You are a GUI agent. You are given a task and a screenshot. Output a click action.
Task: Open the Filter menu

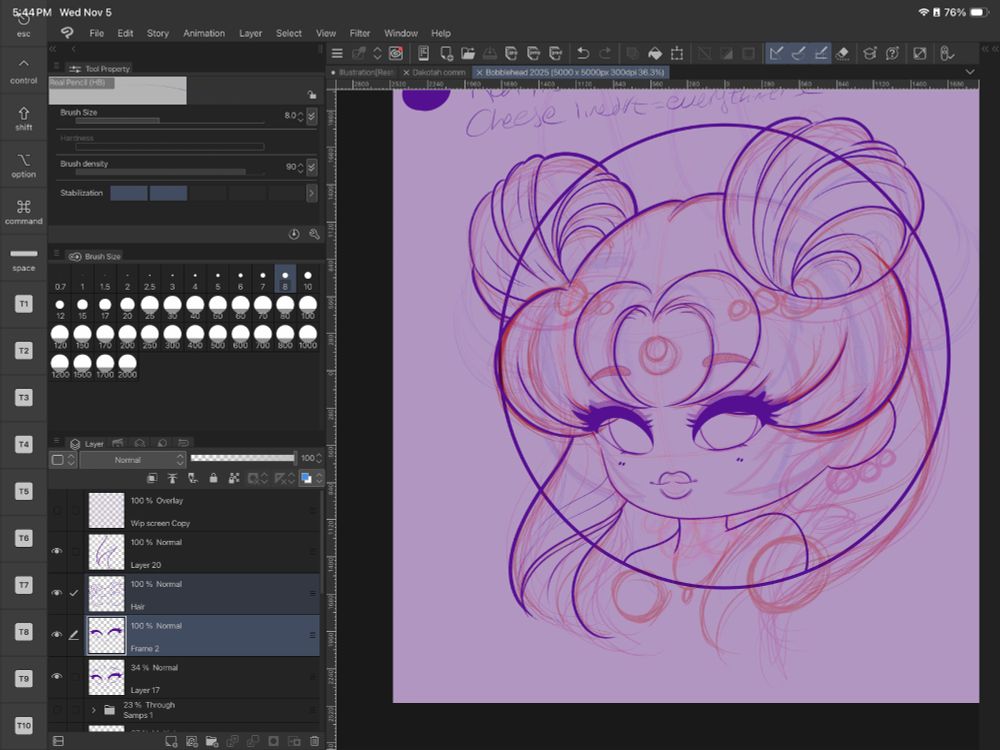360,33
